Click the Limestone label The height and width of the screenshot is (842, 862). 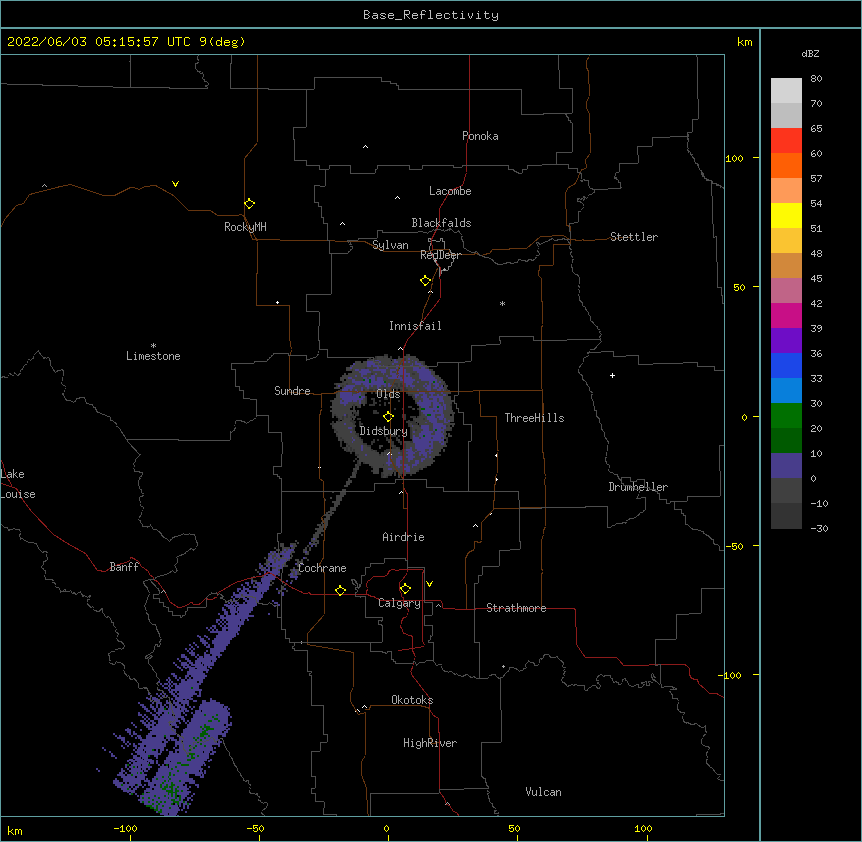(153, 356)
